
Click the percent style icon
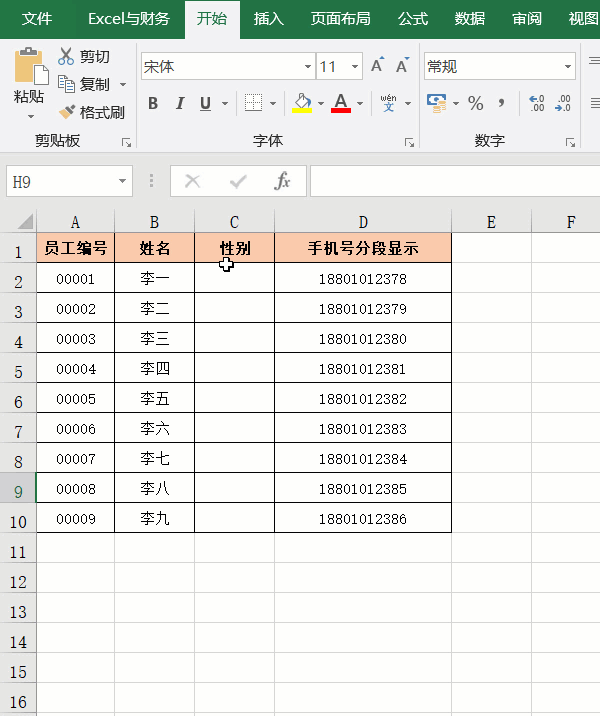click(475, 103)
